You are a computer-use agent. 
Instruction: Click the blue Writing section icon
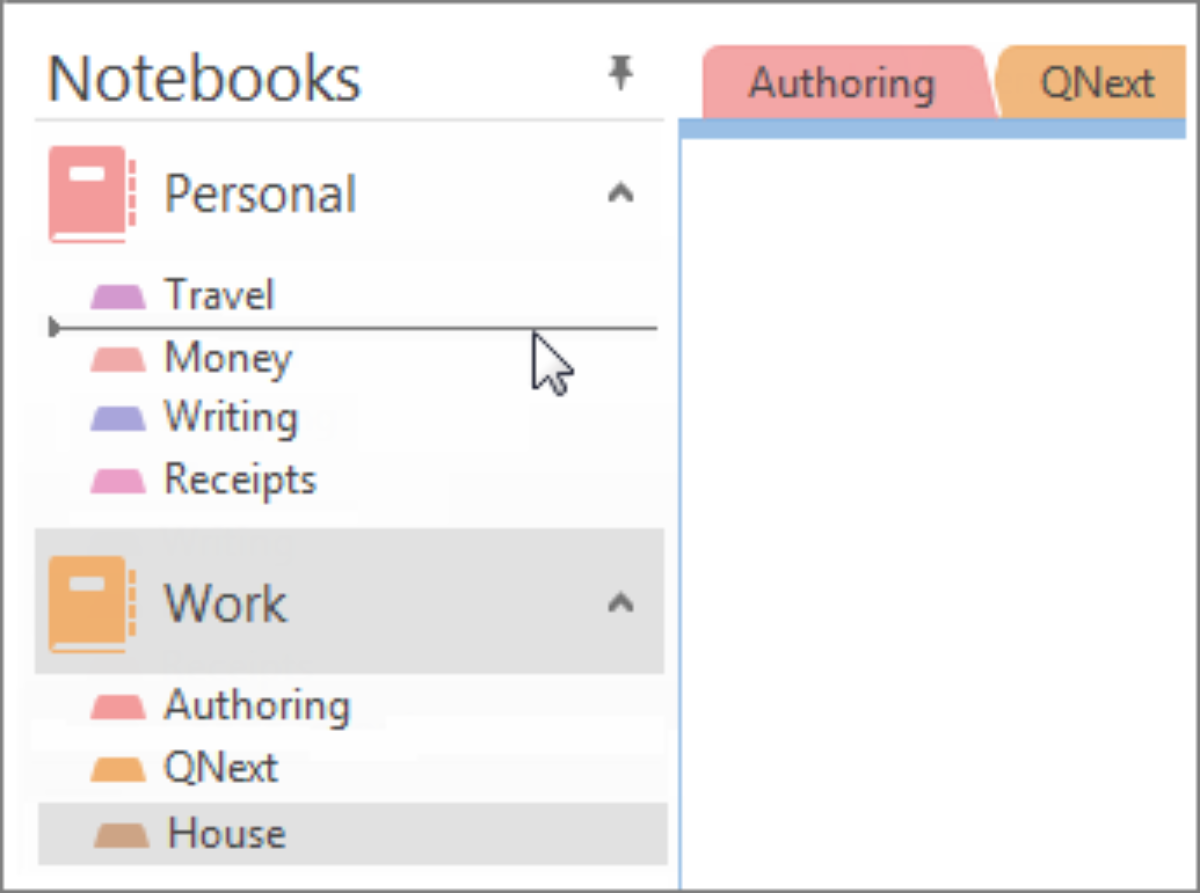[x=118, y=419]
